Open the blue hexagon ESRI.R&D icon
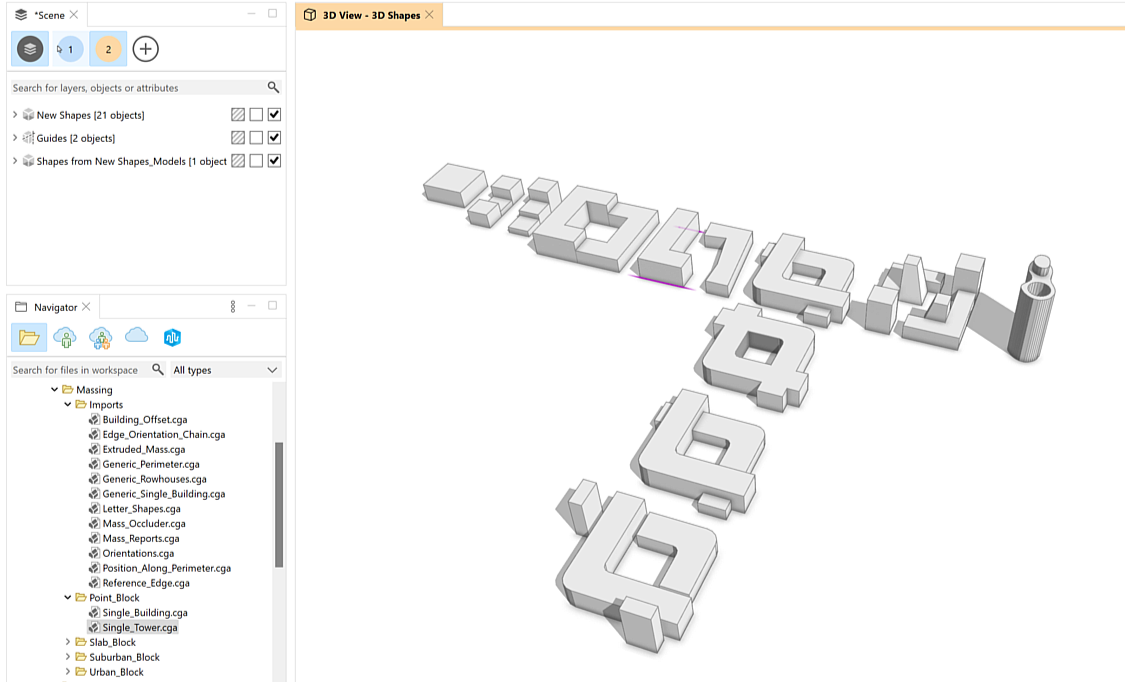Viewport: 1125px width, 682px height. (x=172, y=337)
